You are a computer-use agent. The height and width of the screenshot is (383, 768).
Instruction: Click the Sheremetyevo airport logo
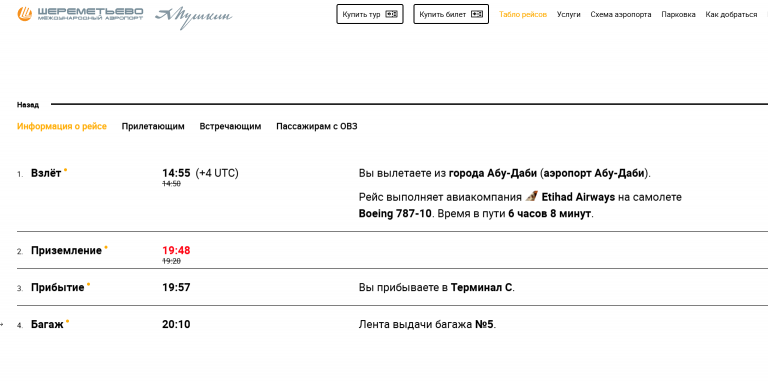80,14
